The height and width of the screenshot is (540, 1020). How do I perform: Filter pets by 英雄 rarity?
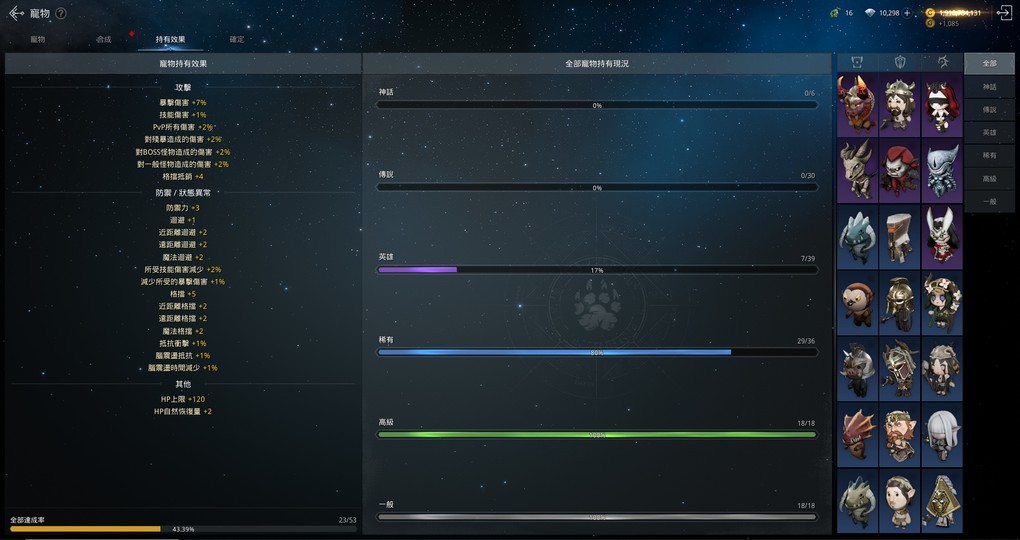pos(989,132)
